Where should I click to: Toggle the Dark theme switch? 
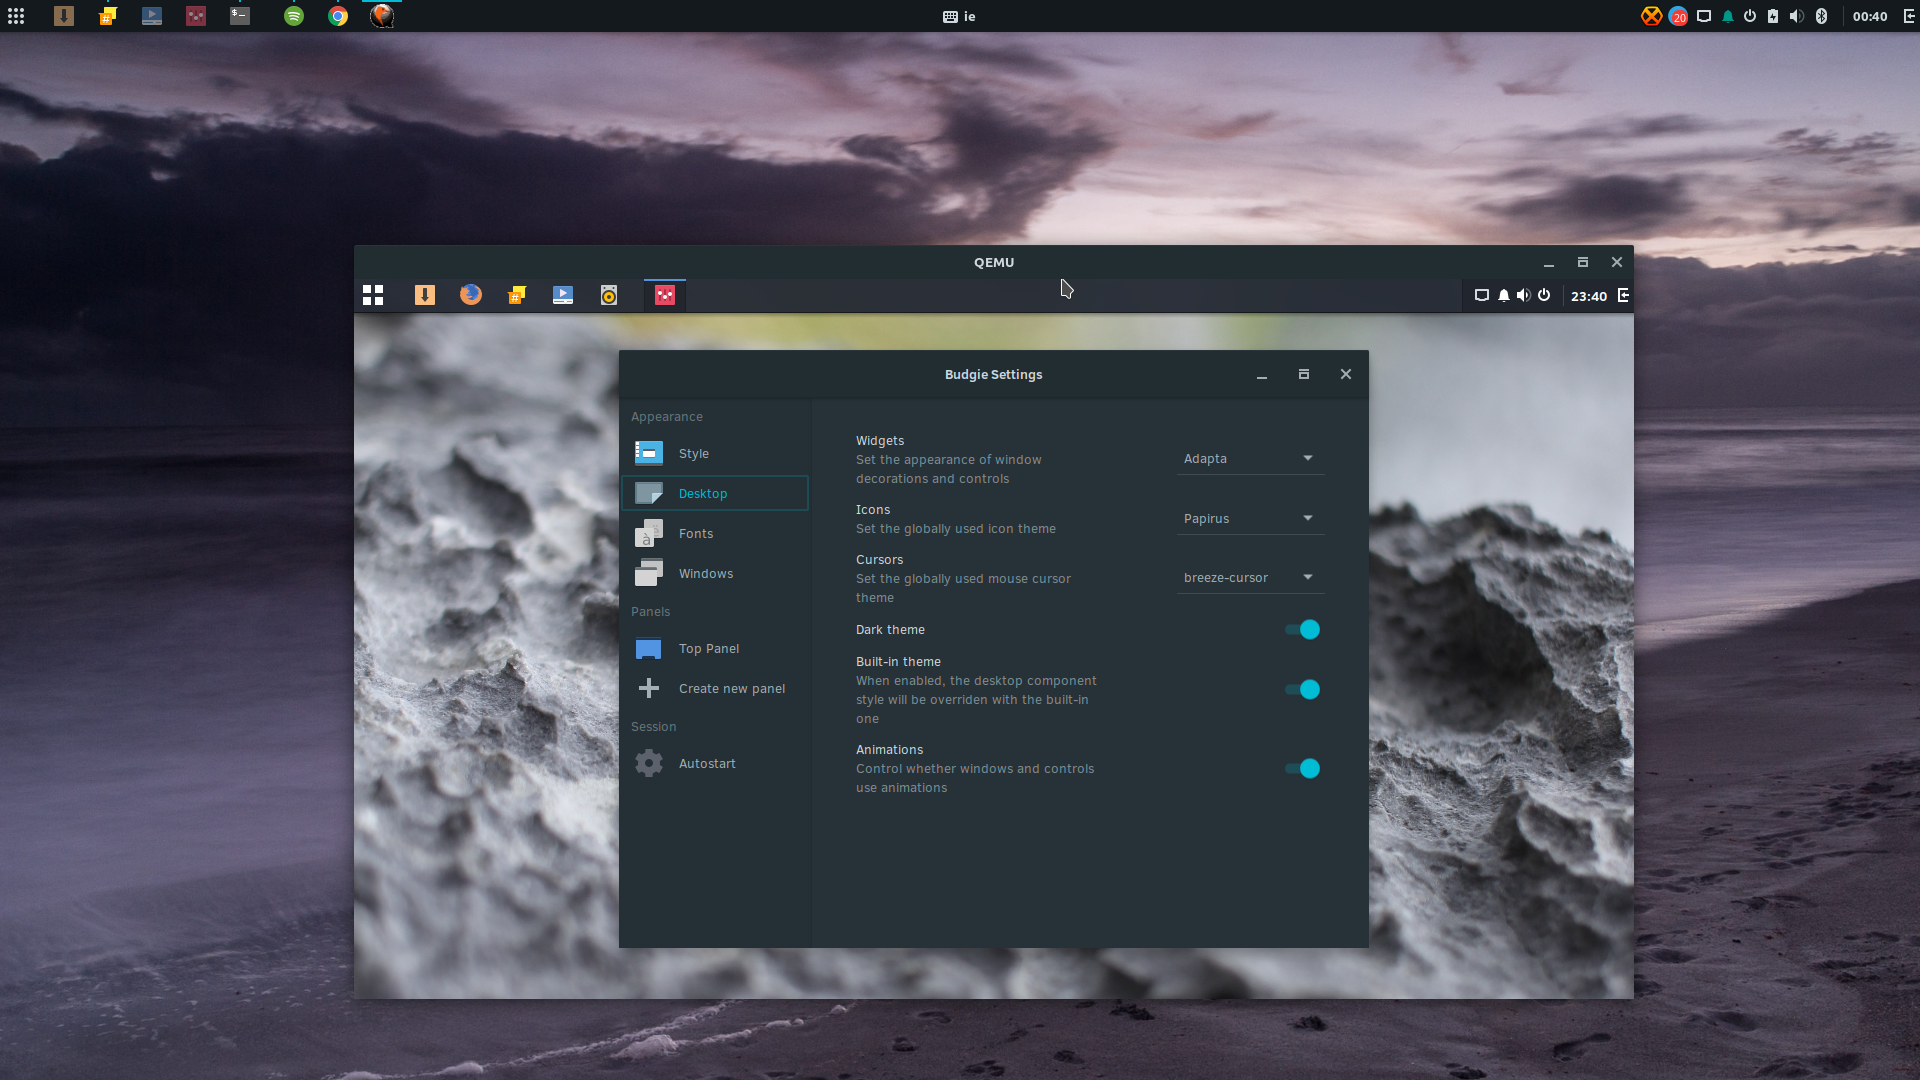click(1302, 629)
